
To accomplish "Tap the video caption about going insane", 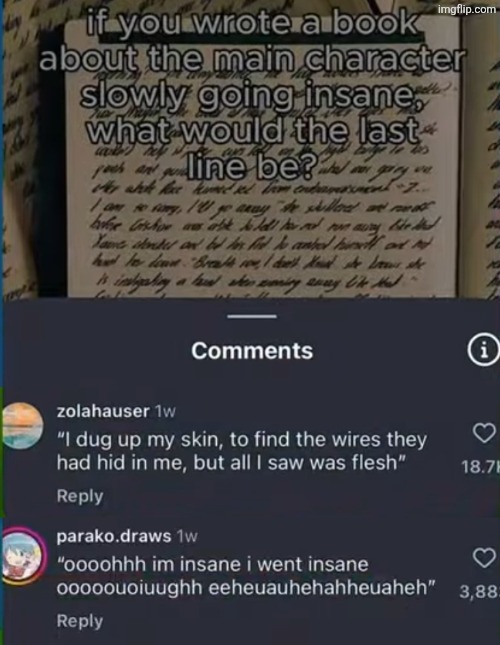I will (252, 96).
